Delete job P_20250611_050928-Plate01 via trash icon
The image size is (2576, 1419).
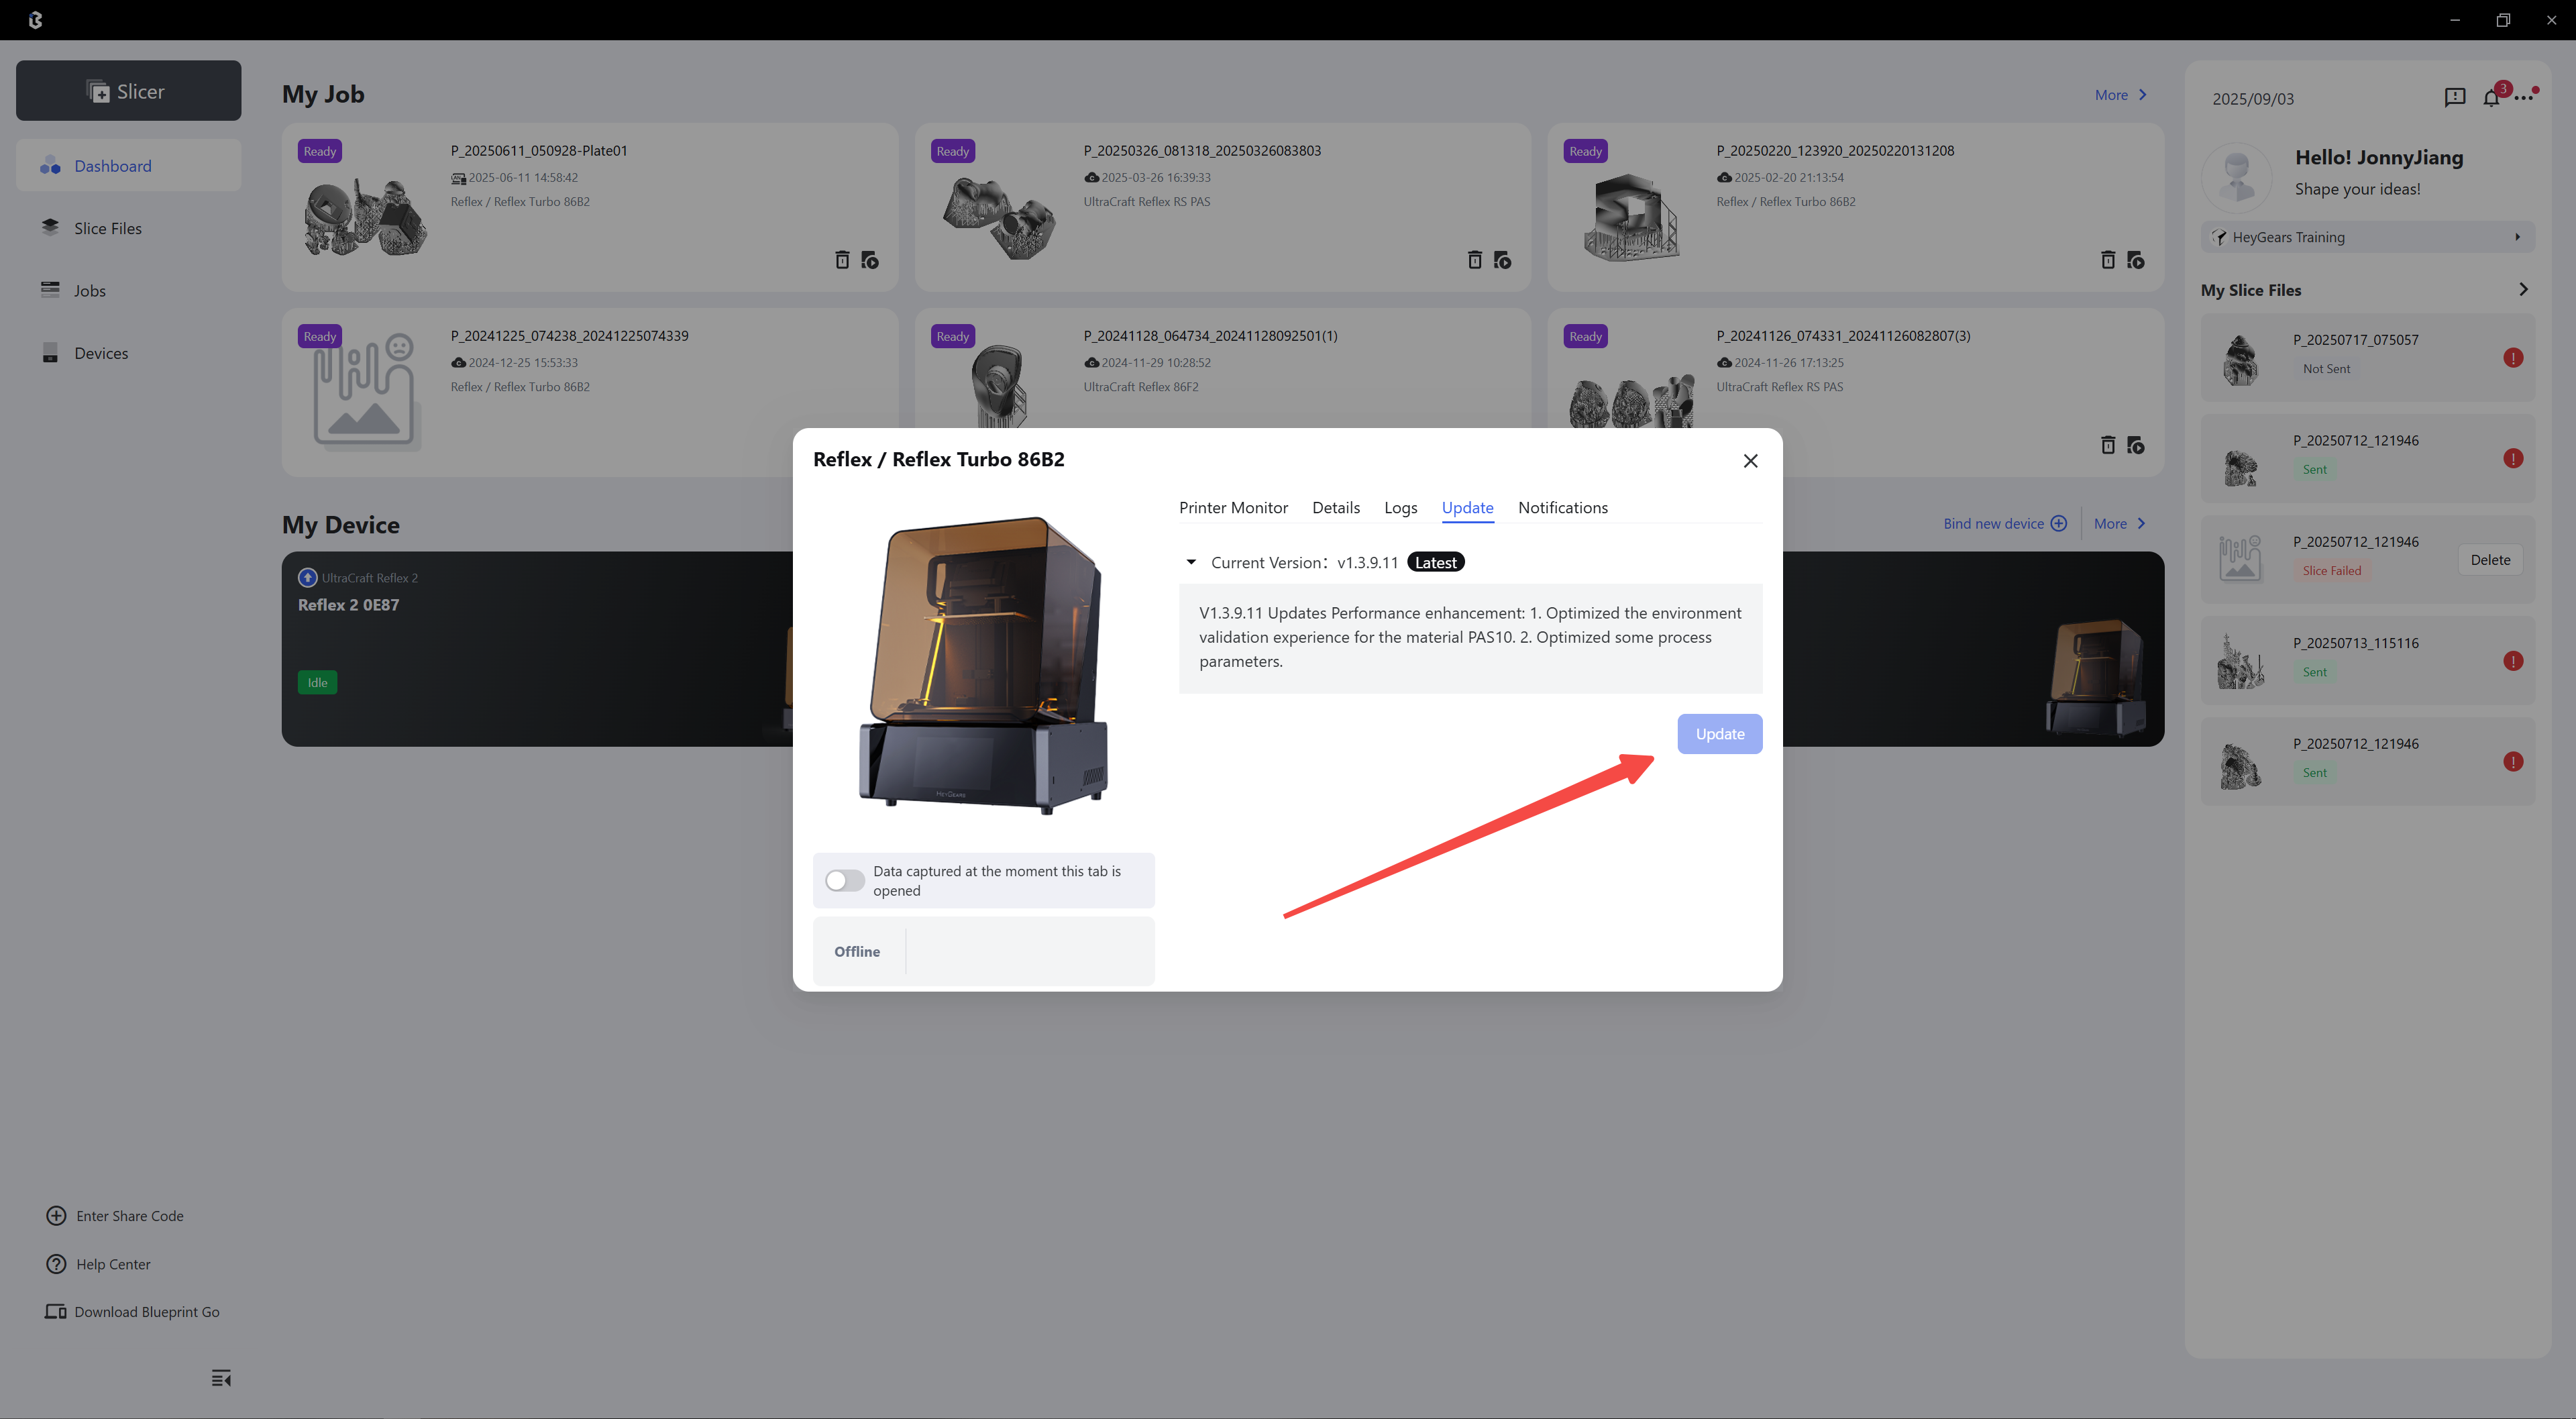[842, 260]
